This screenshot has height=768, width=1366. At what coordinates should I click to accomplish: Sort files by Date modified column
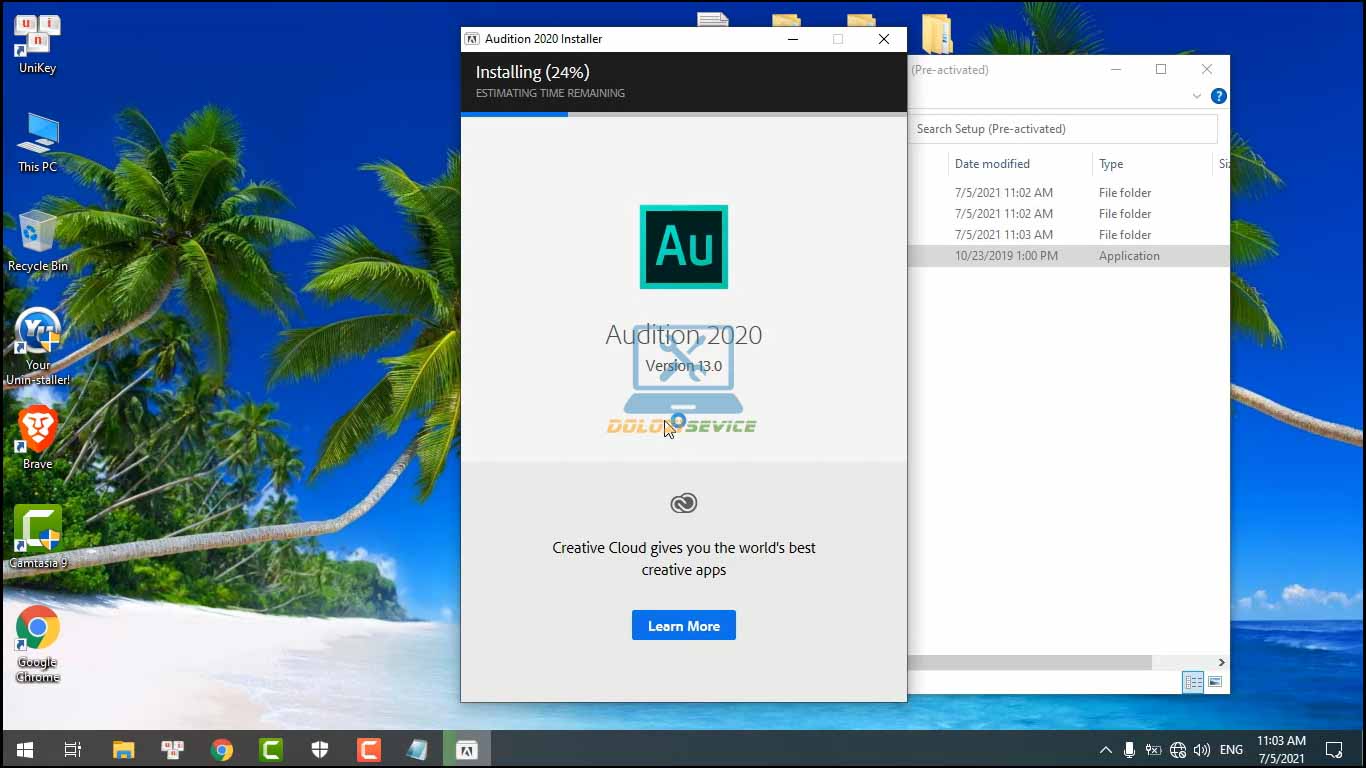(x=992, y=164)
